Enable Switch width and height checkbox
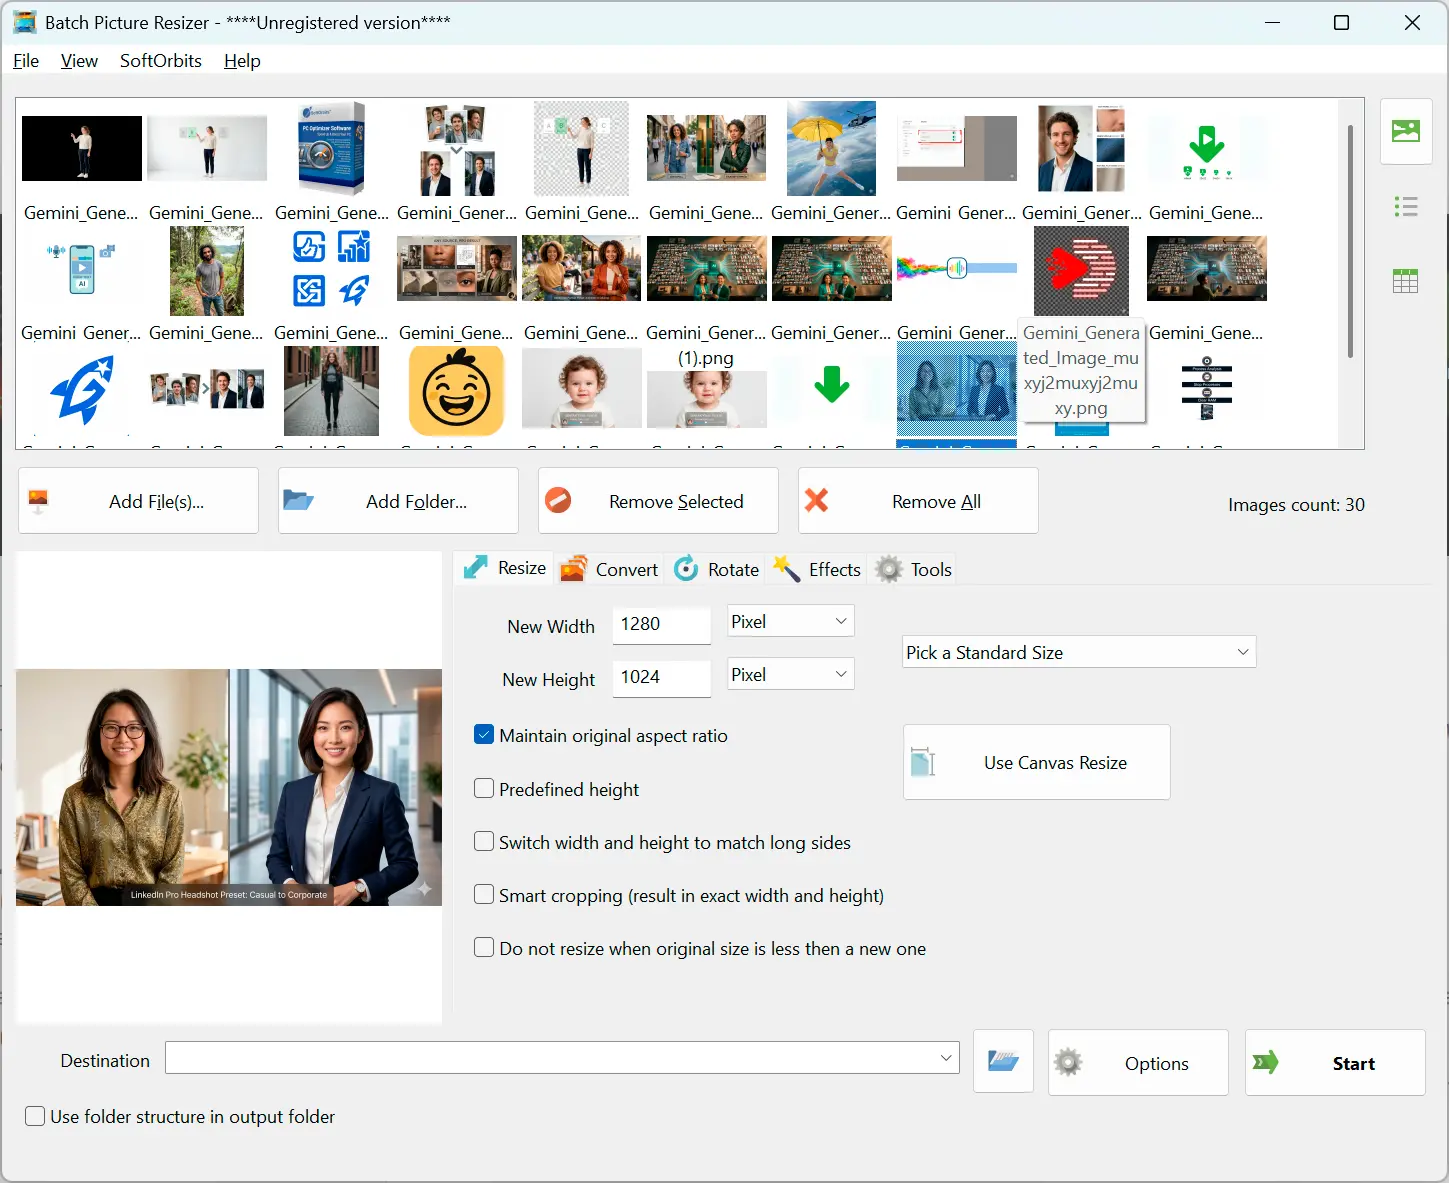This screenshot has width=1449, height=1183. click(x=484, y=842)
